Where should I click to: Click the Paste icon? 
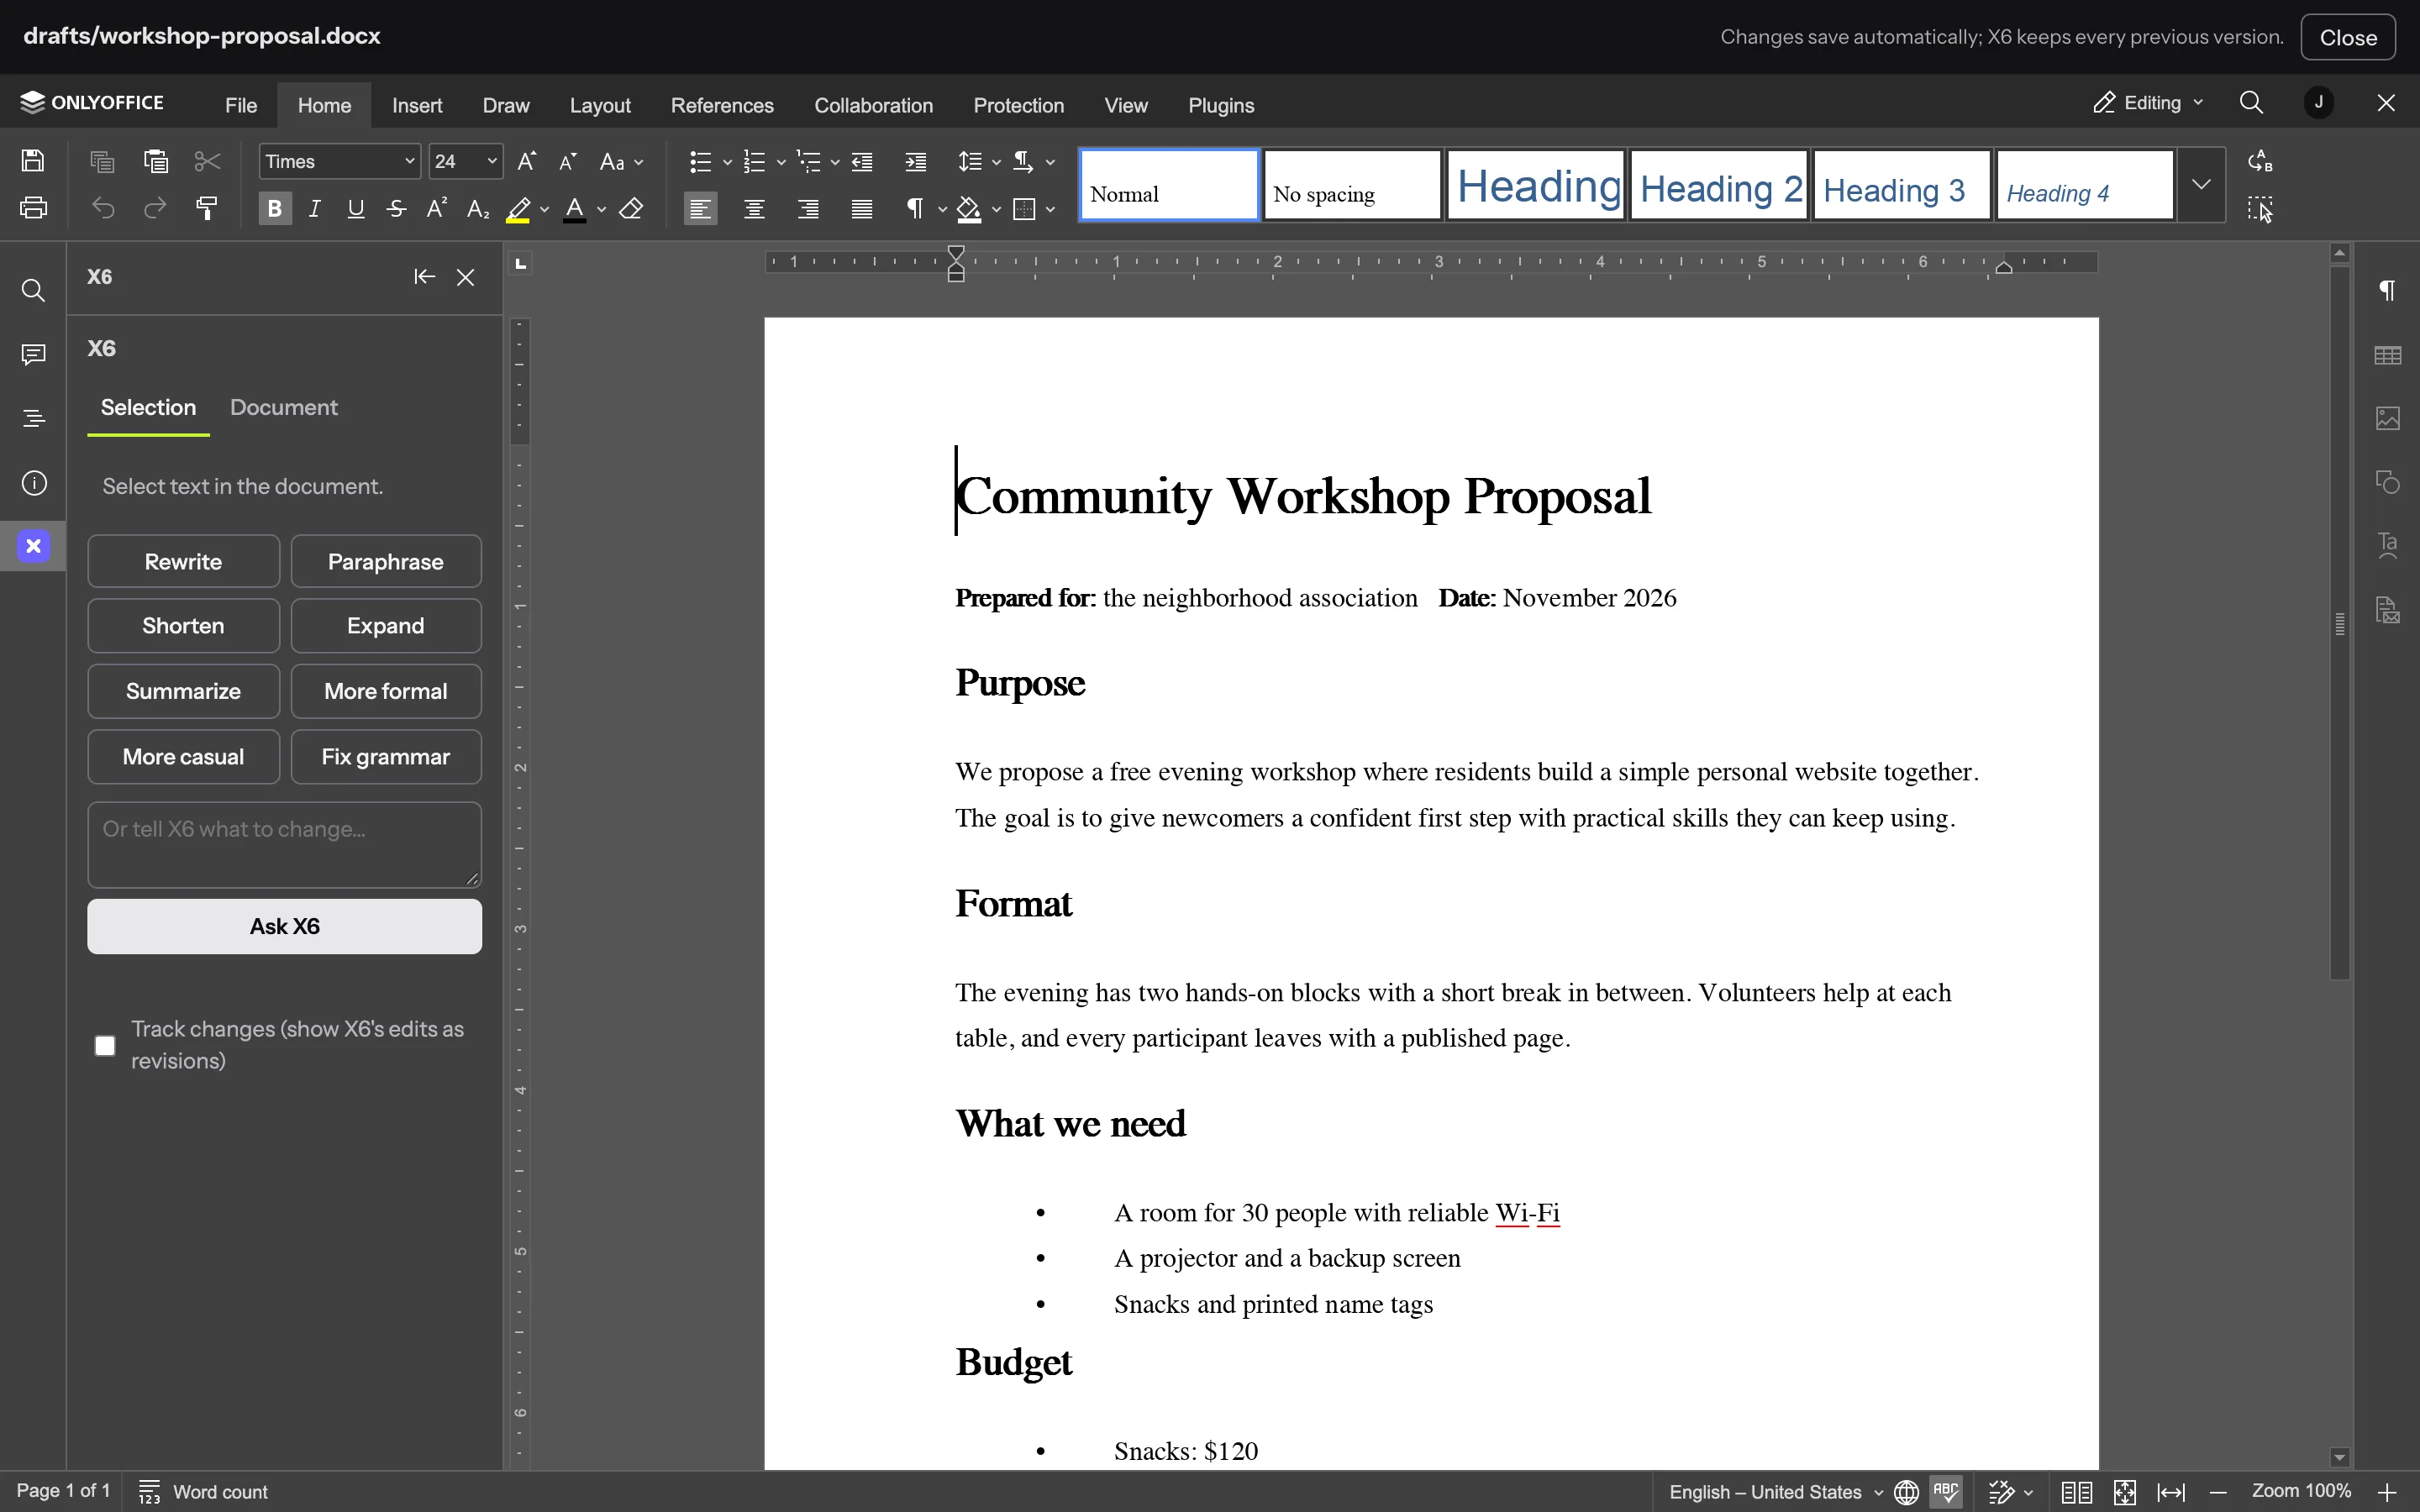(x=156, y=161)
